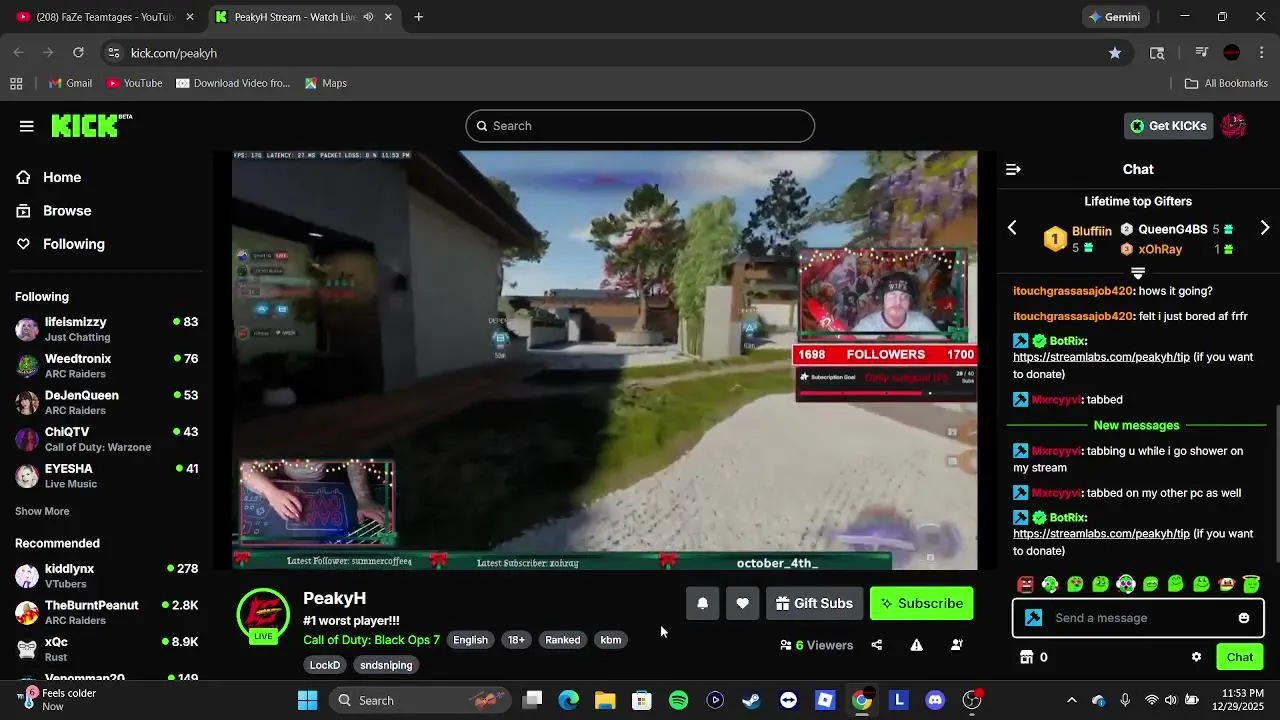Click the user plus icon near viewers

pyautogui.click(x=957, y=645)
